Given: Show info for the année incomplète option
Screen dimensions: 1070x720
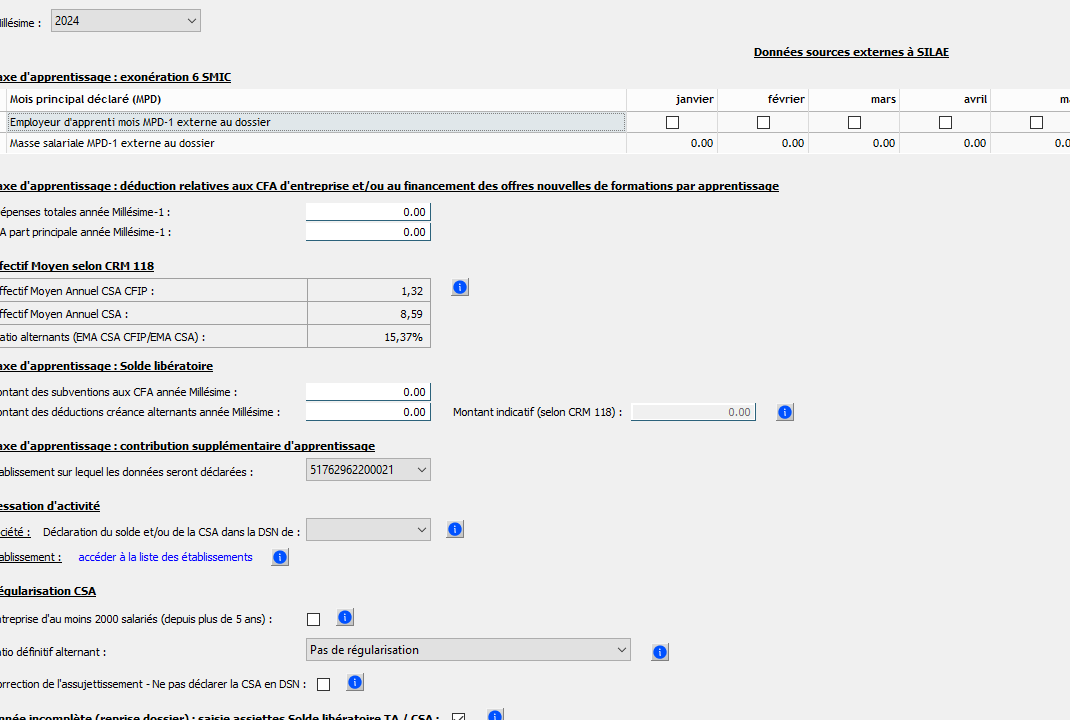Looking at the screenshot, I should pyautogui.click(x=495, y=715).
